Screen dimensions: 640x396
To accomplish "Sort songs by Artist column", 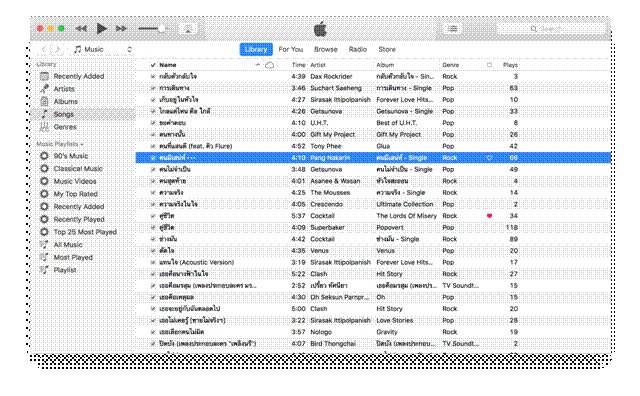I will tap(318, 65).
